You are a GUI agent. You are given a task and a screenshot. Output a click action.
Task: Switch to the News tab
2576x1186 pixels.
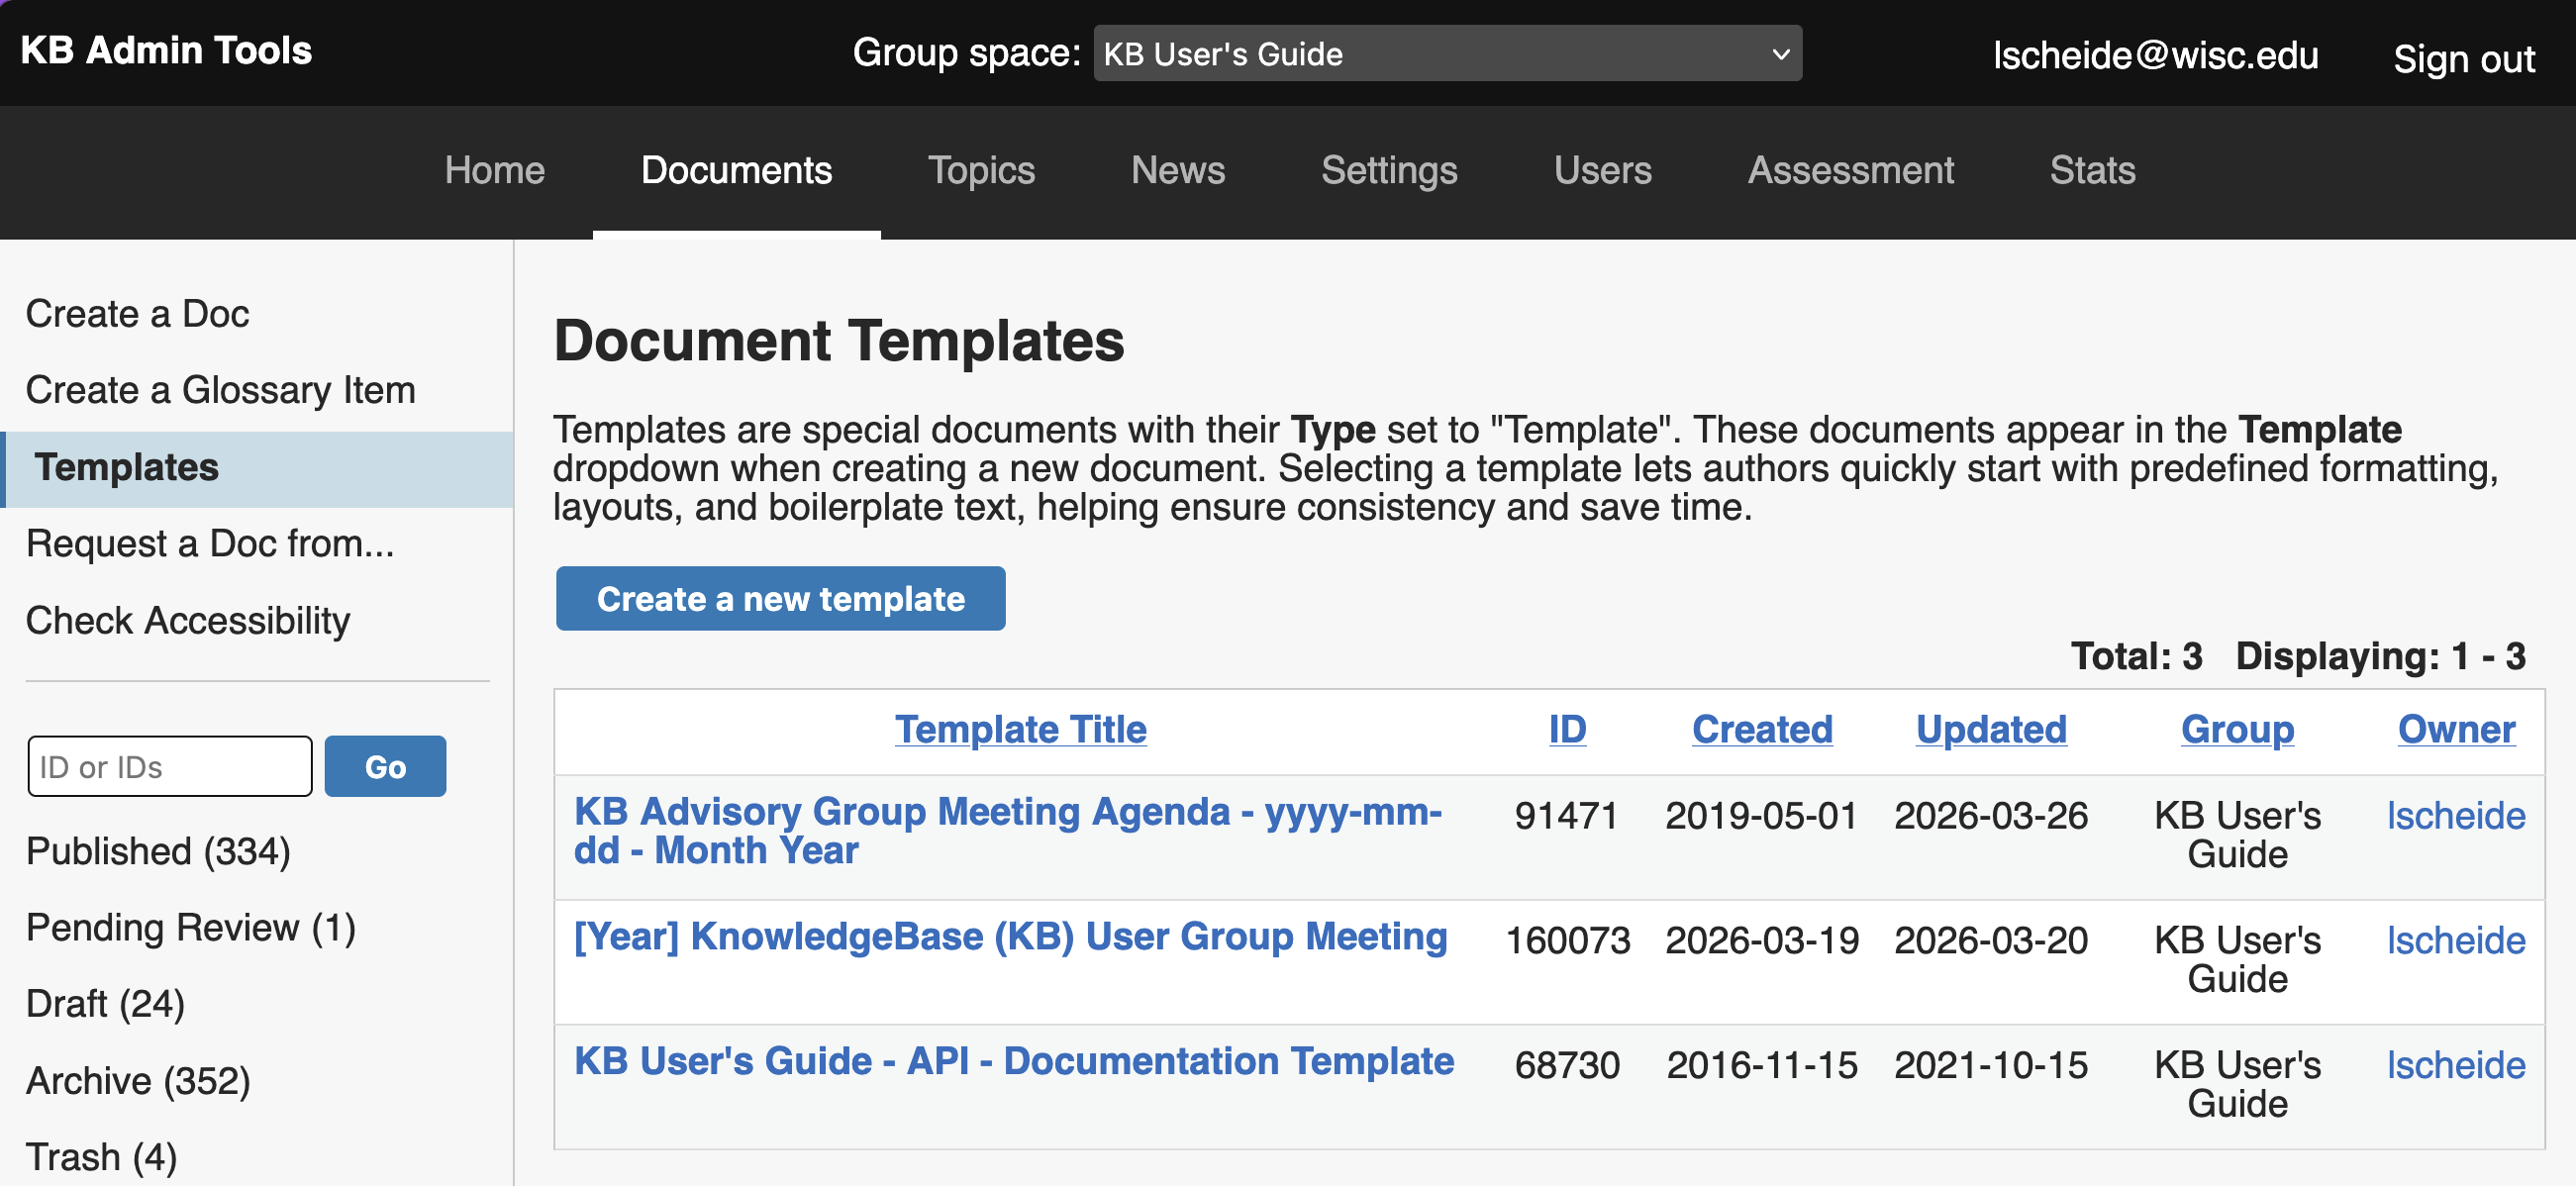point(1177,170)
